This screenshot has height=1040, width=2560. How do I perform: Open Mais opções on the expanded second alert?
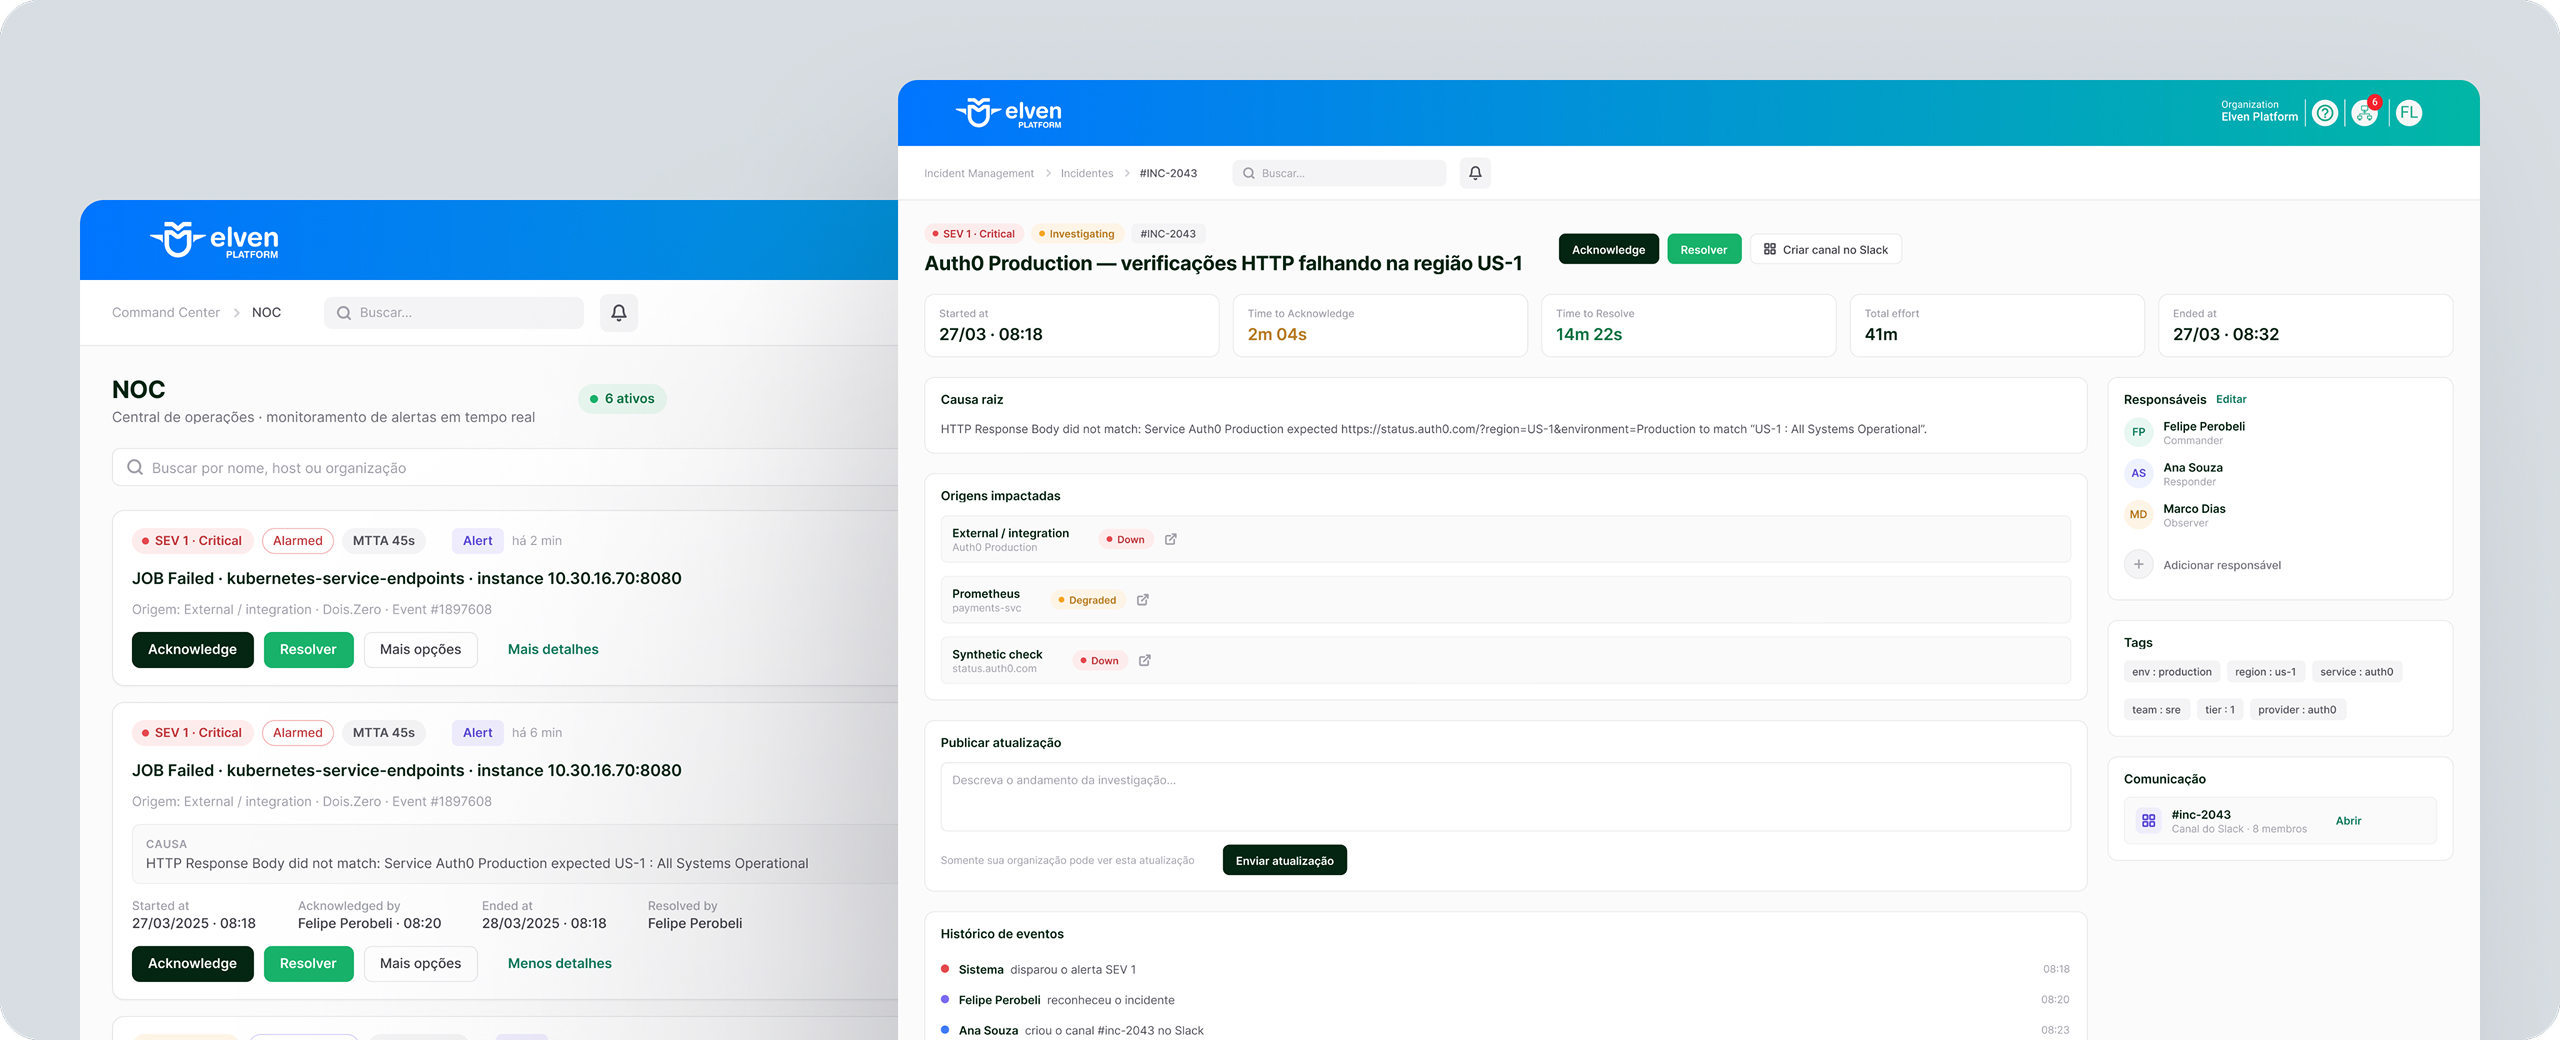pyautogui.click(x=421, y=963)
